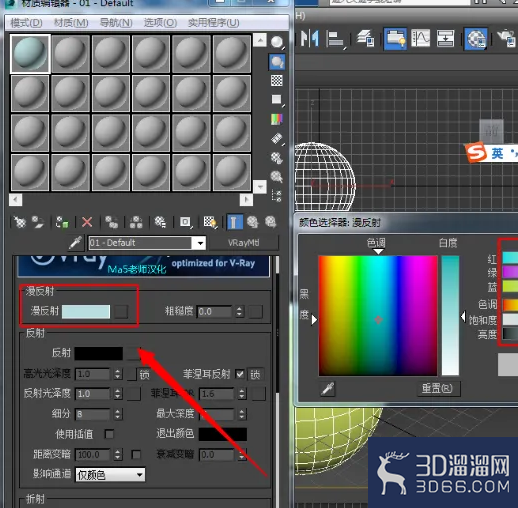Click the highlight glossiness lock button

[144, 375]
